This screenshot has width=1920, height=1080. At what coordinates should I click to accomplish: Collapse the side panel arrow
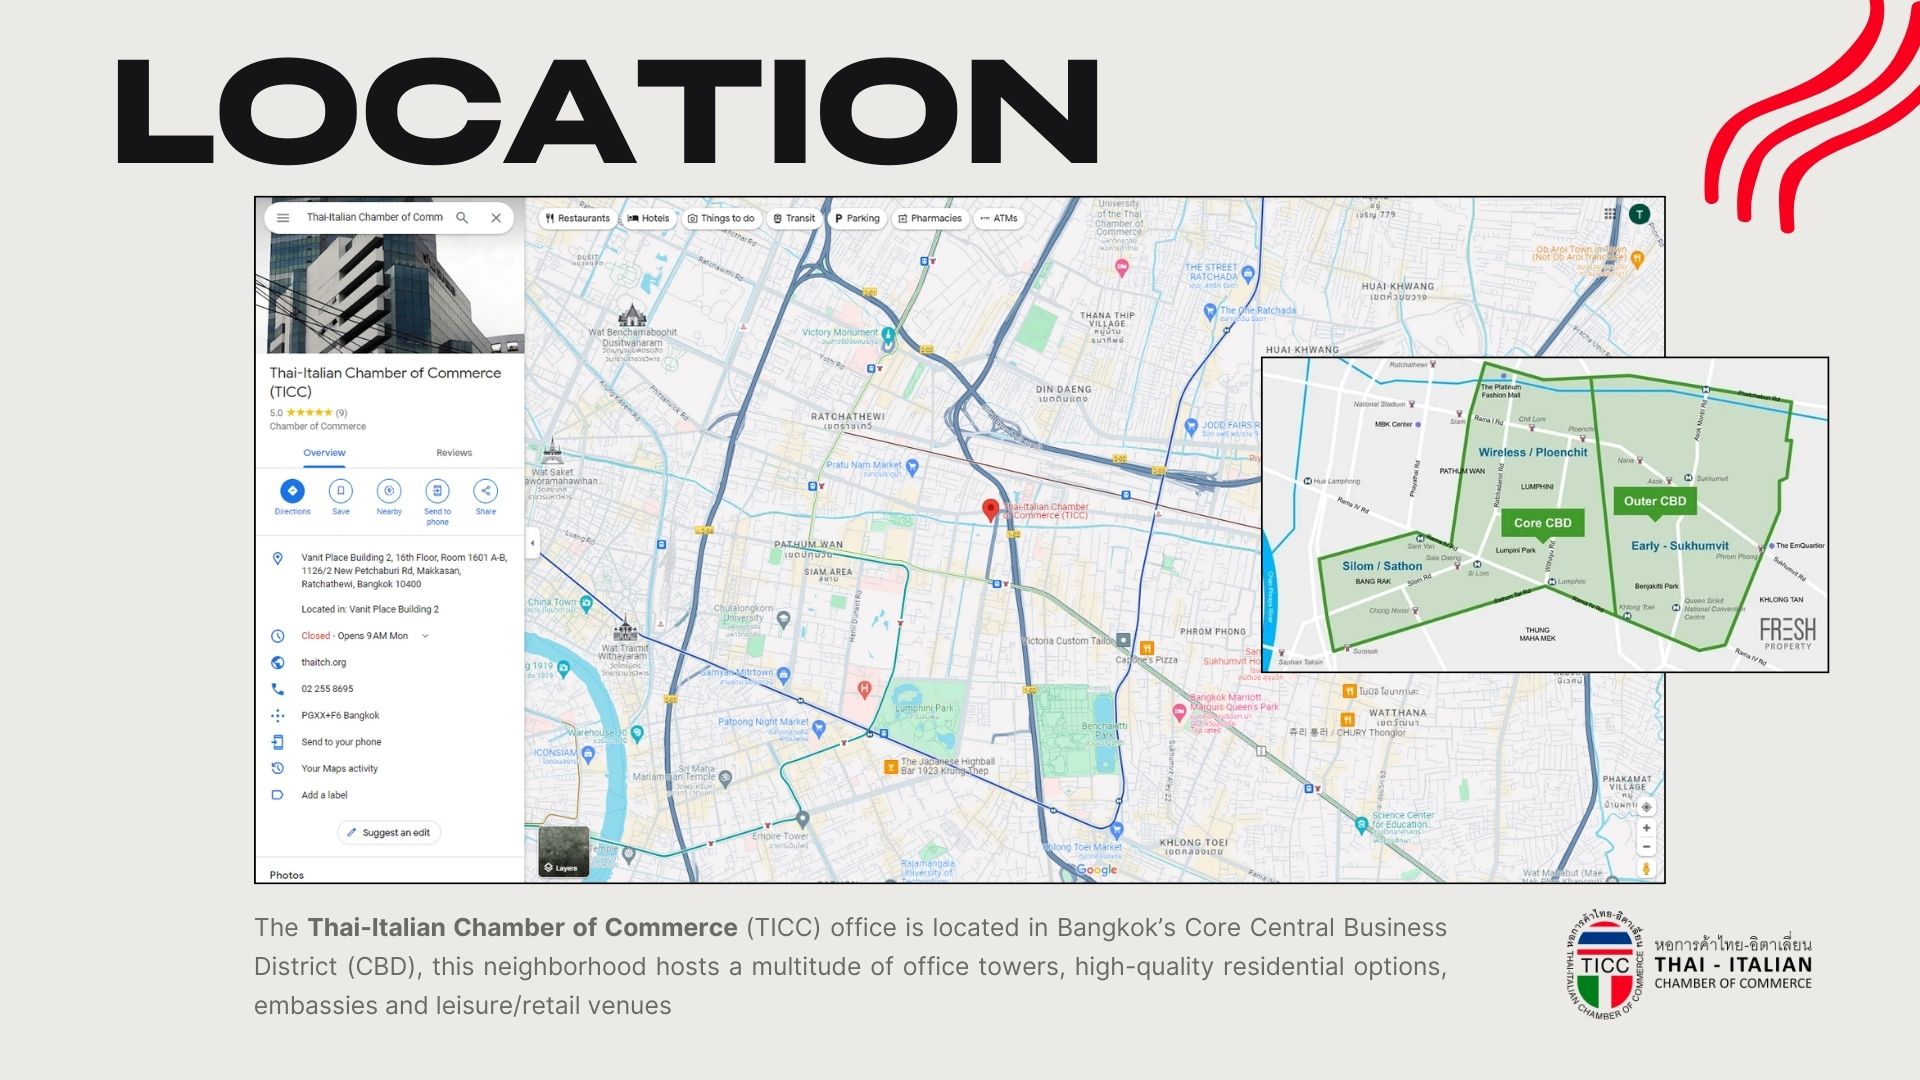click(532, 543)
